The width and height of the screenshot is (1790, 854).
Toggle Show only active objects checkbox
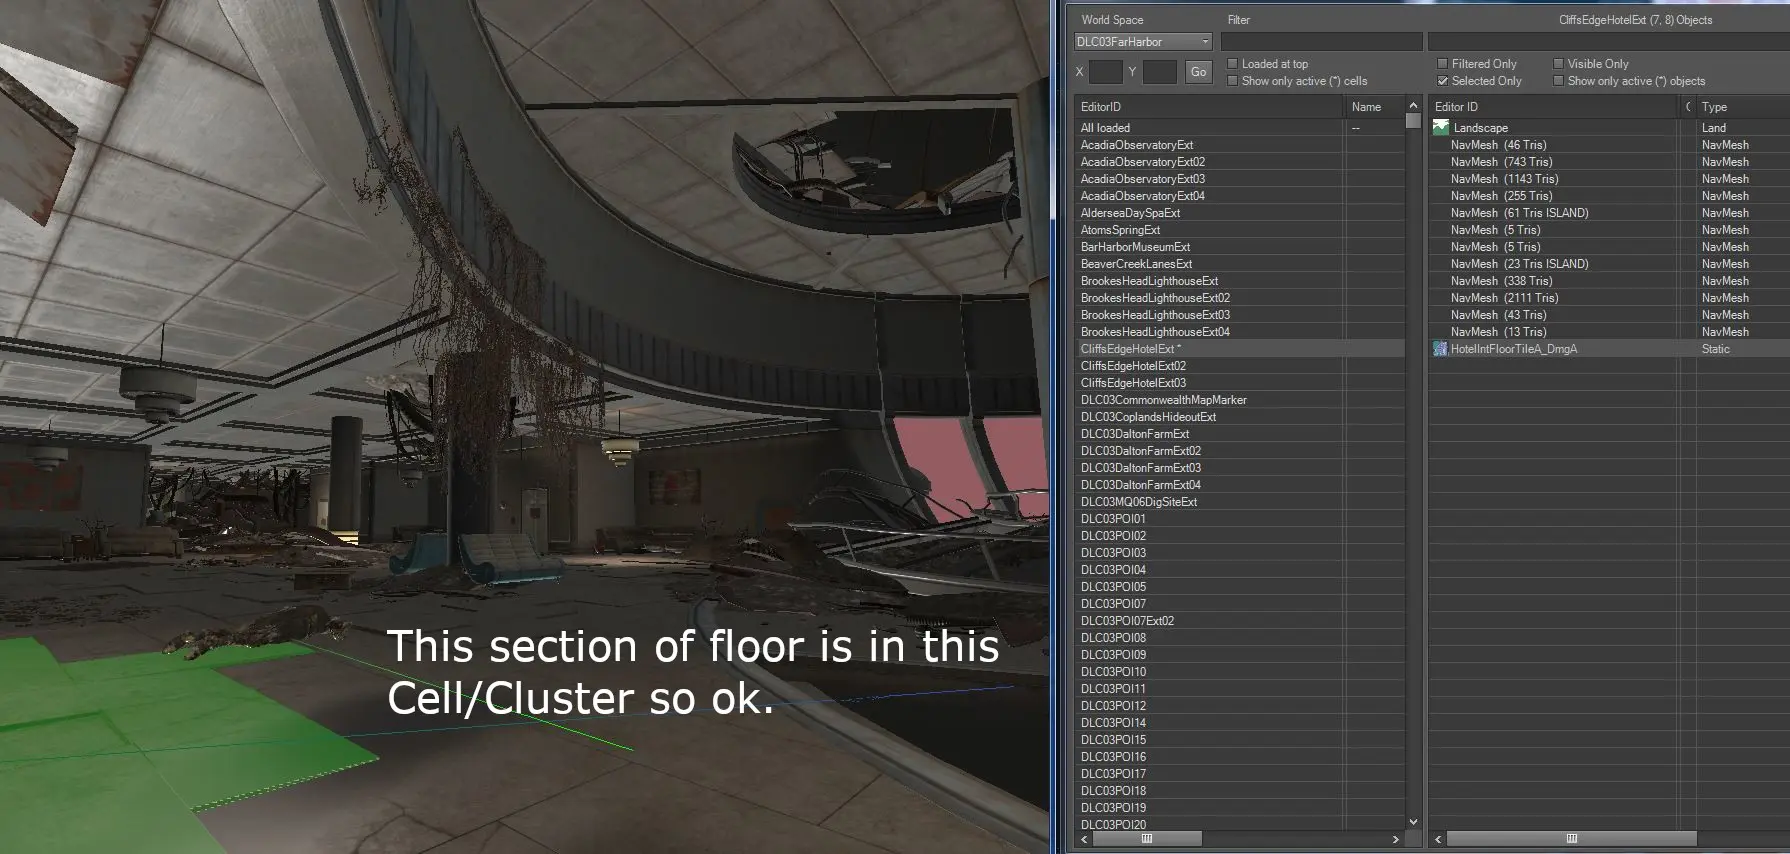click(1558, 81)
